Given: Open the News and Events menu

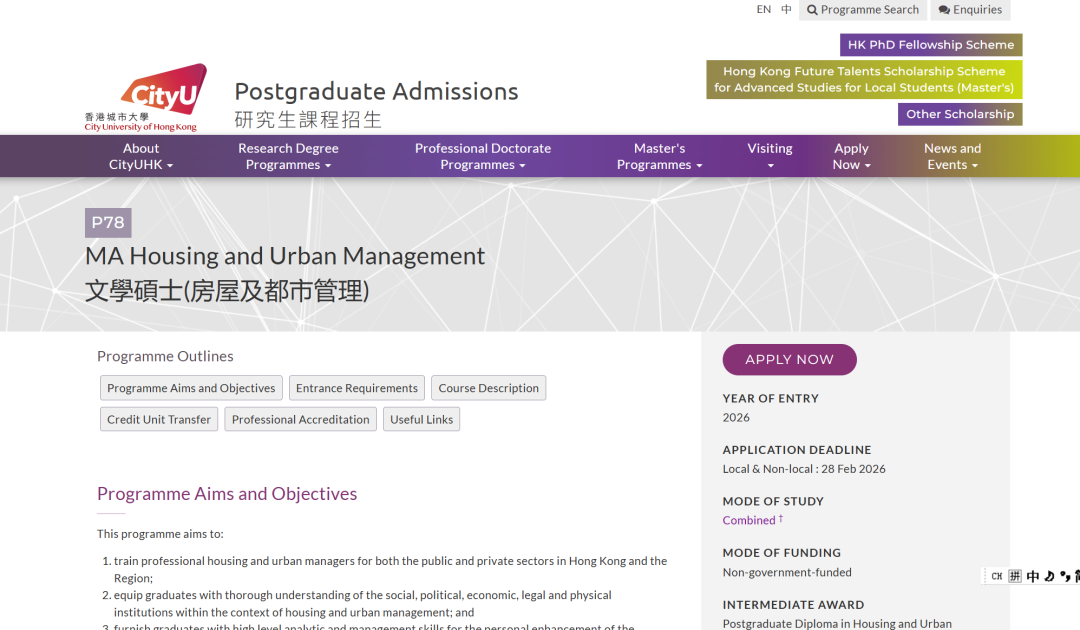Looking at the screenshot, I should (952, 156).
